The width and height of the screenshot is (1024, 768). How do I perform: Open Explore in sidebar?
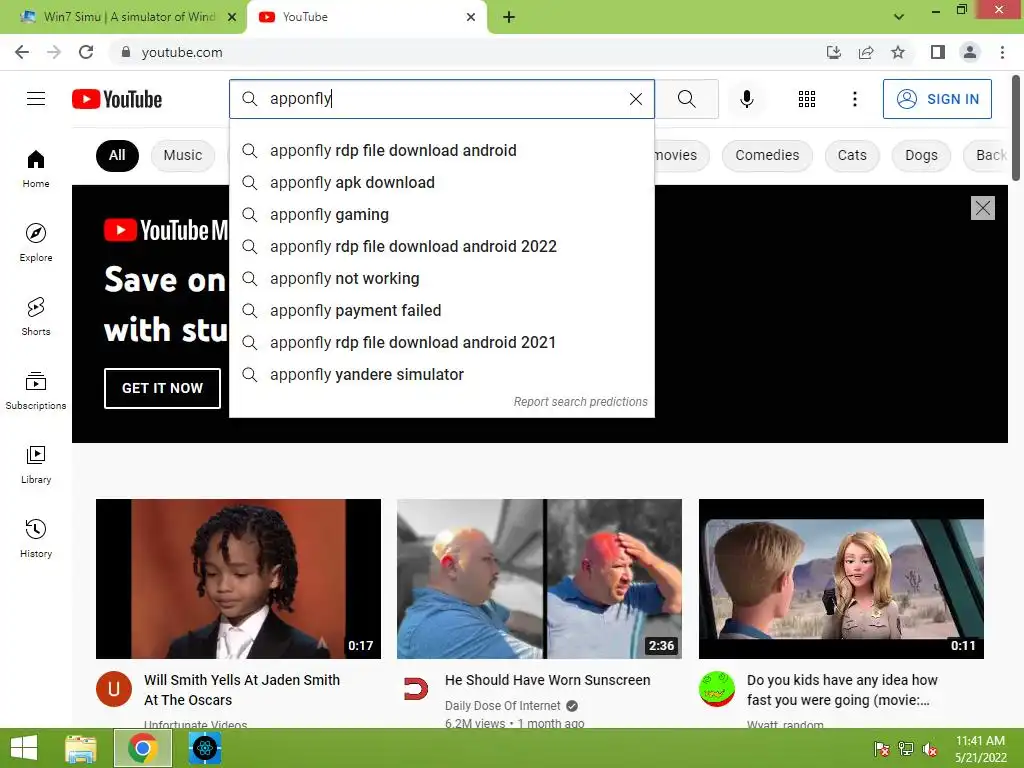[36, 242]
